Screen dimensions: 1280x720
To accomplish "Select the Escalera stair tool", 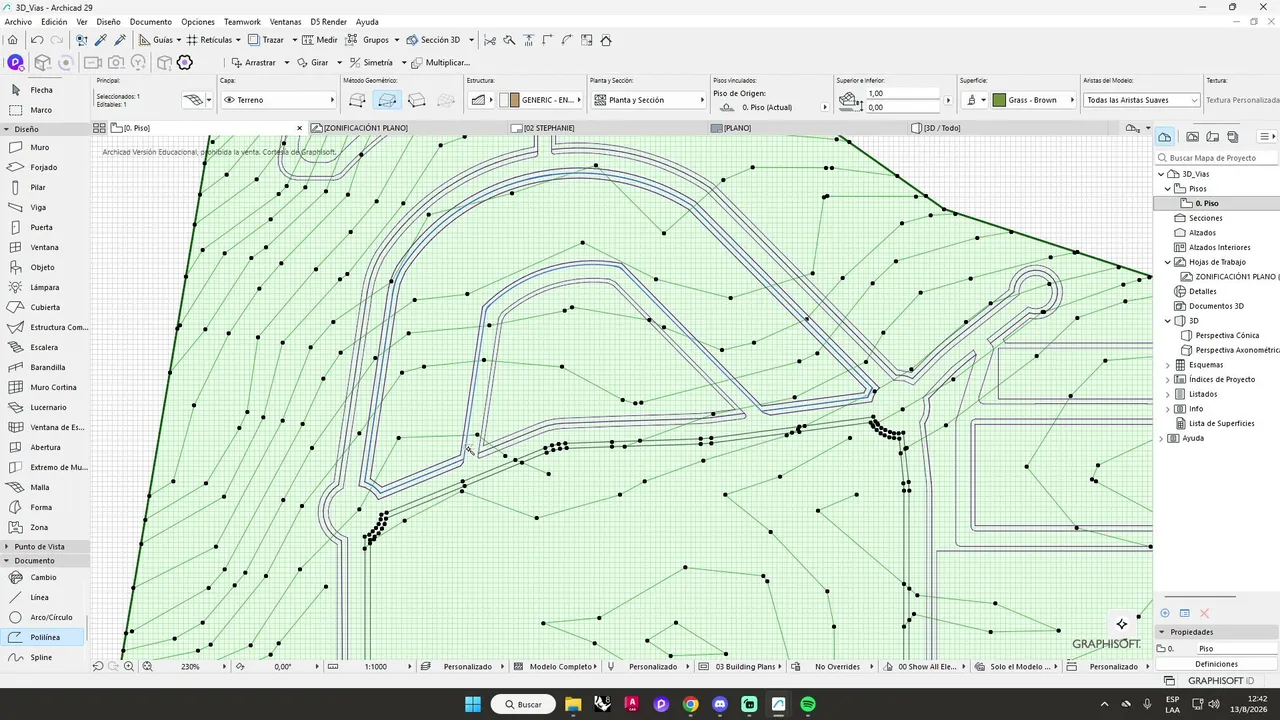I will pos(45,347).
